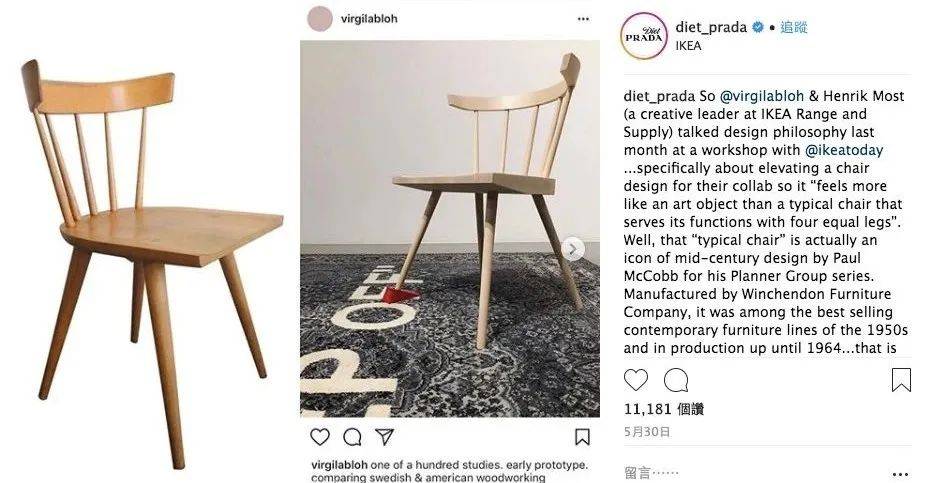Open comments on virgilabloh post
934x483 pixels.
[x=352, y=437]
